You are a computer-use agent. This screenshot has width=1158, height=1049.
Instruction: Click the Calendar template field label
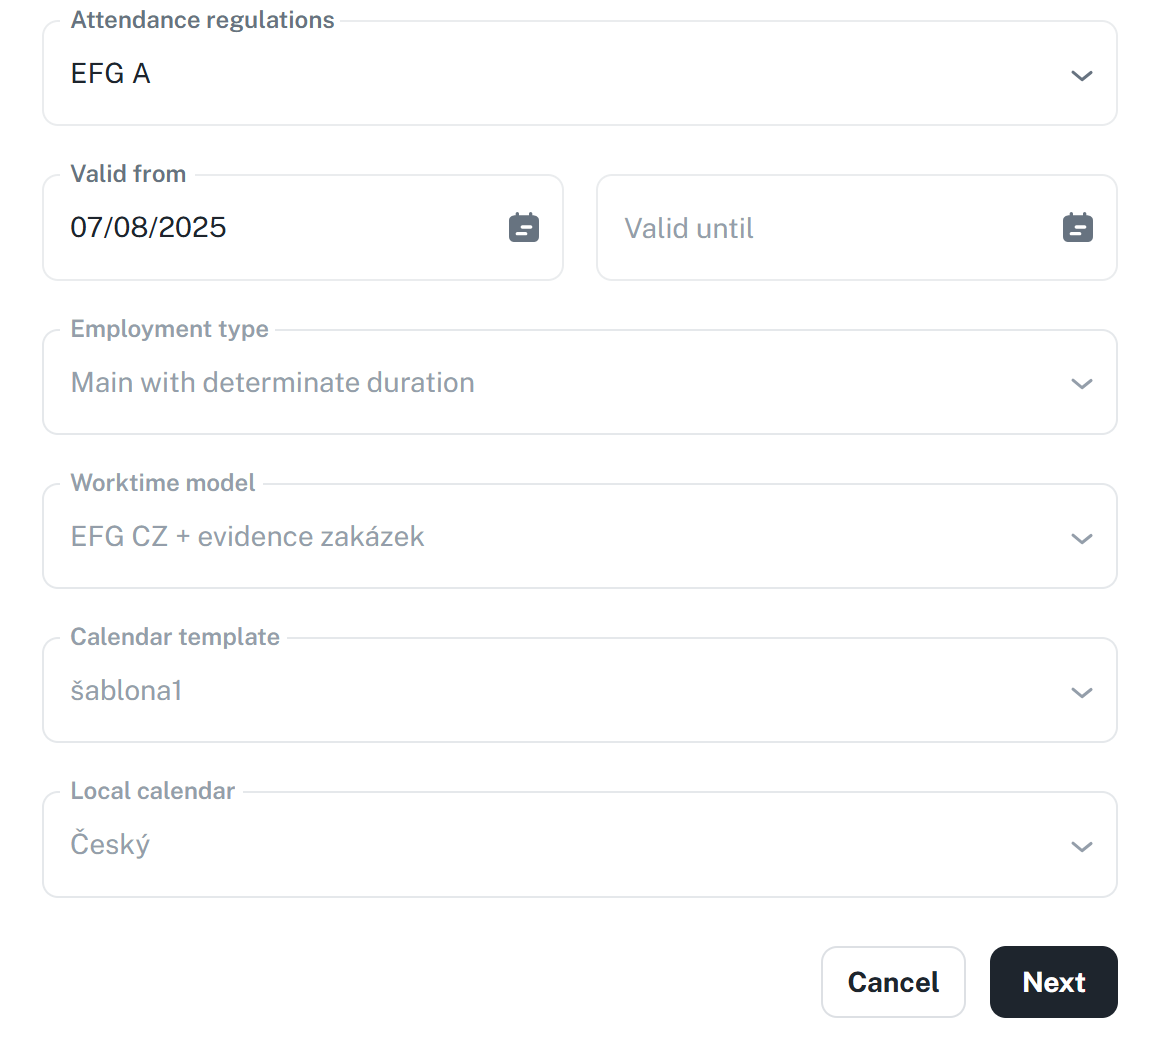pyautogui.click(x=176, y=637)
